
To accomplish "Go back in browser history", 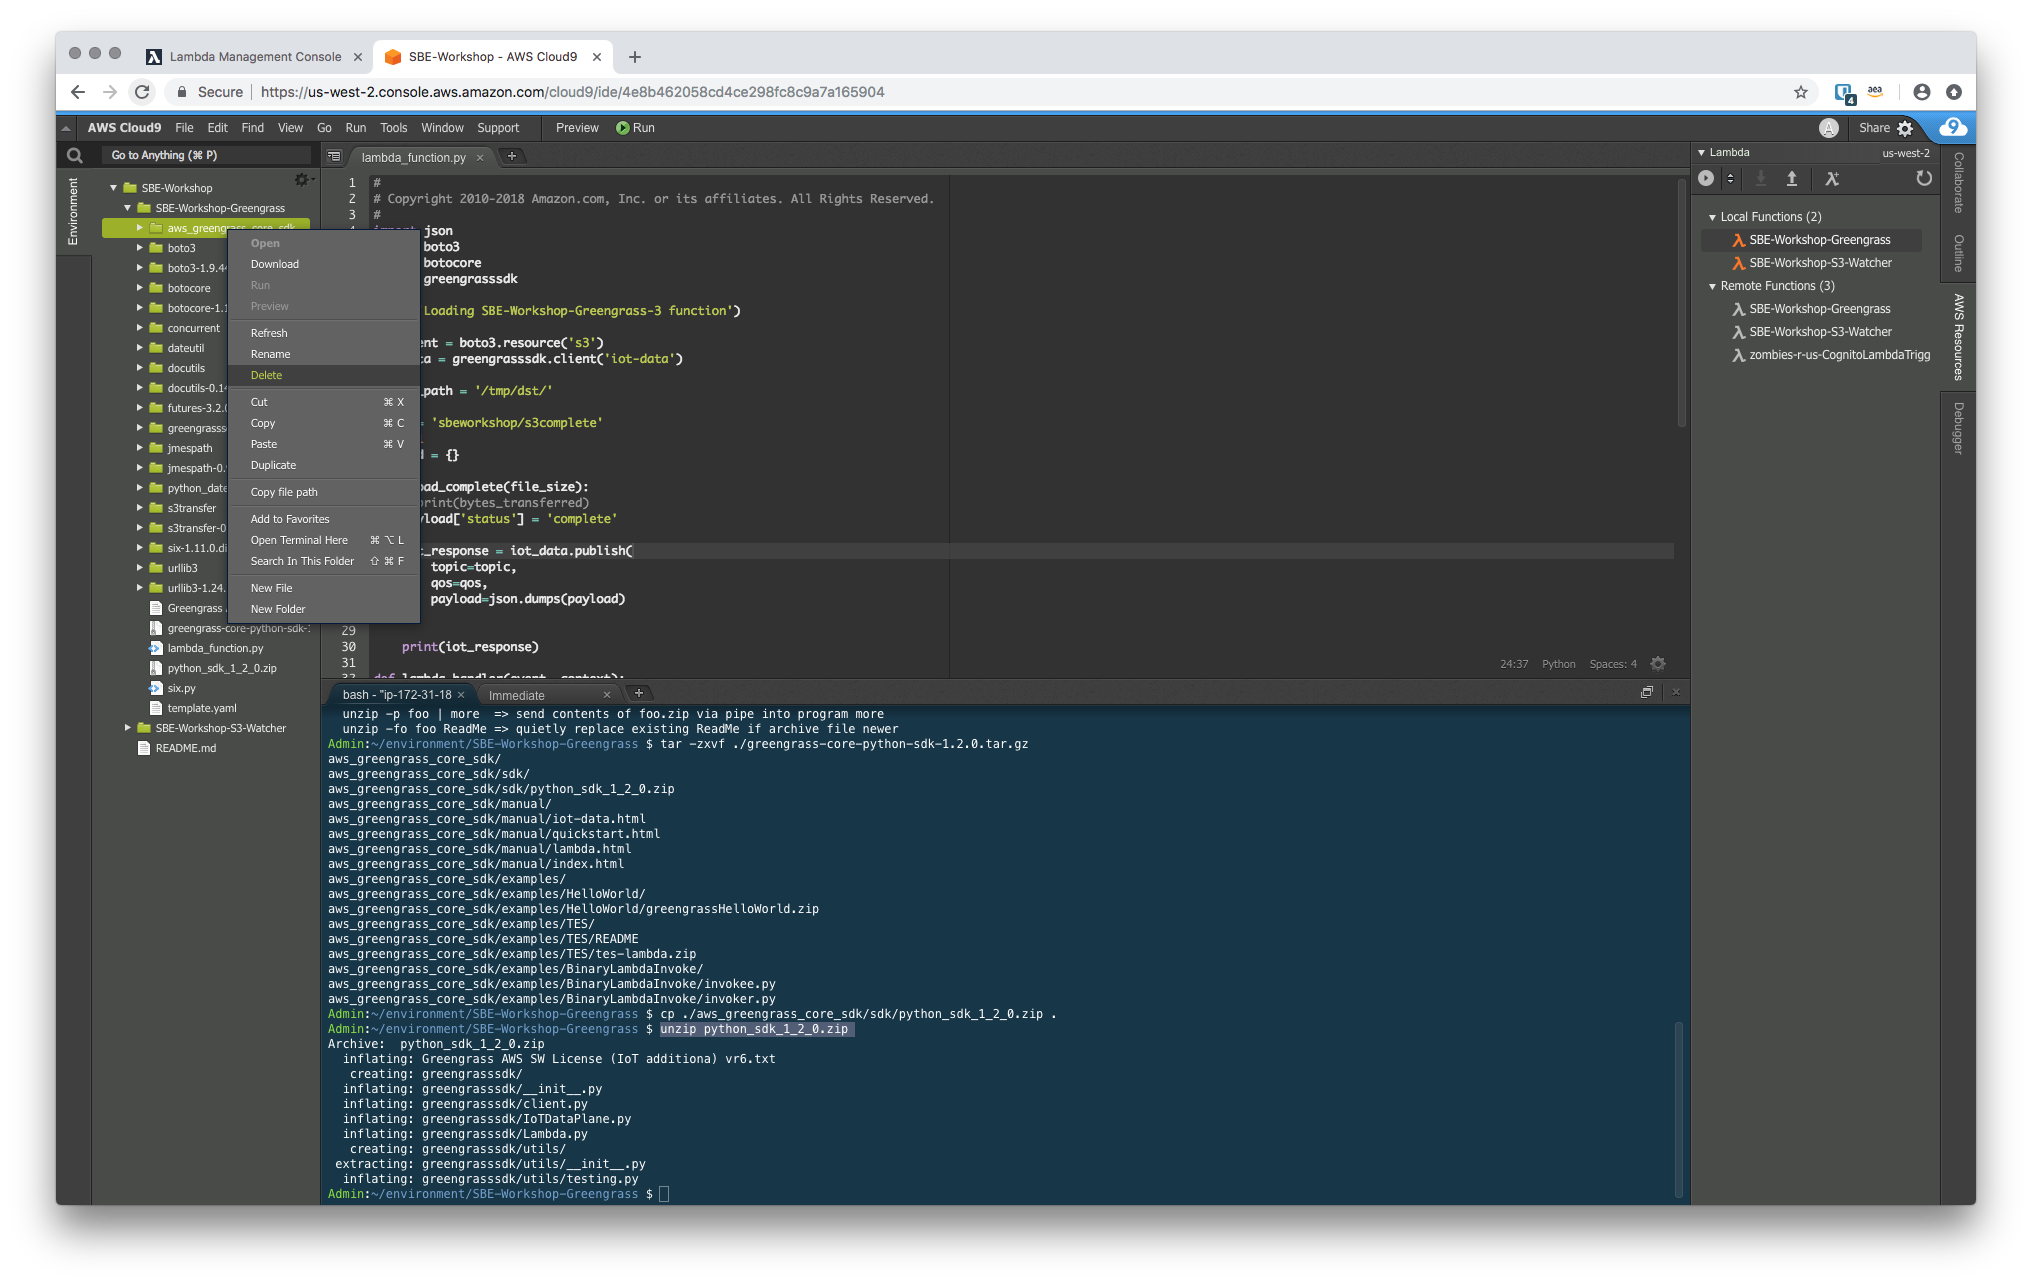I will click(x=78, y=92).
